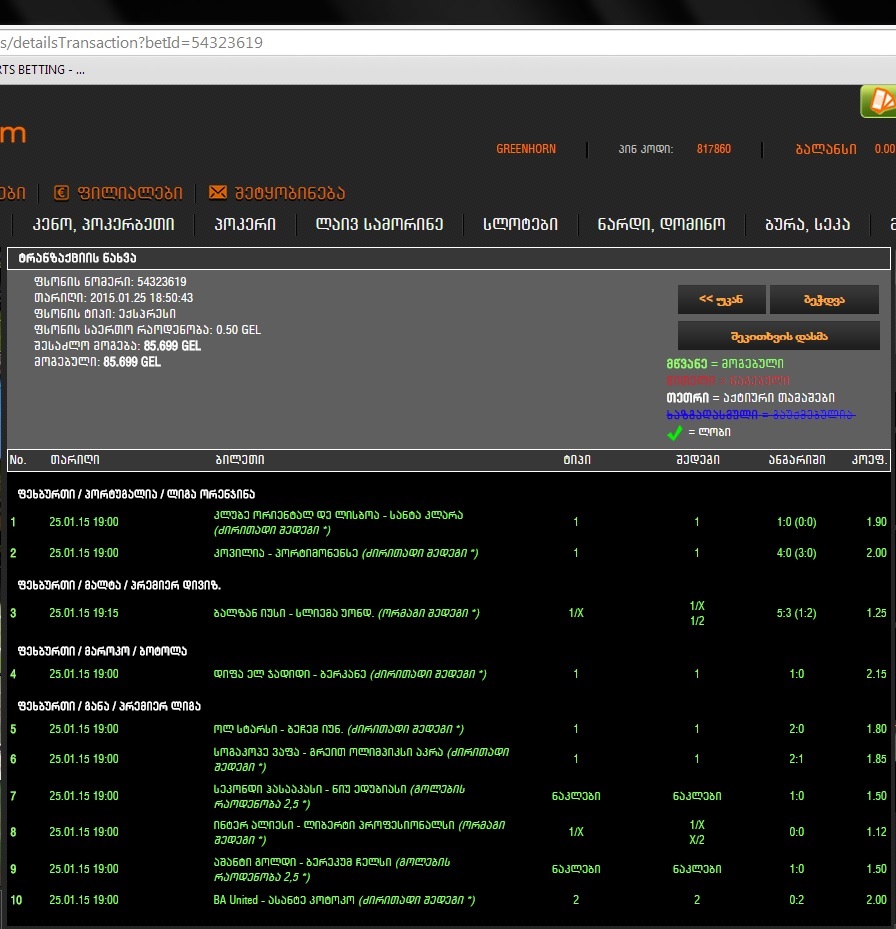Image resolution: width=896 pixels, height=929 pixels.
Task: Click the ბალანსი balance label
Action: pos(825,149)
